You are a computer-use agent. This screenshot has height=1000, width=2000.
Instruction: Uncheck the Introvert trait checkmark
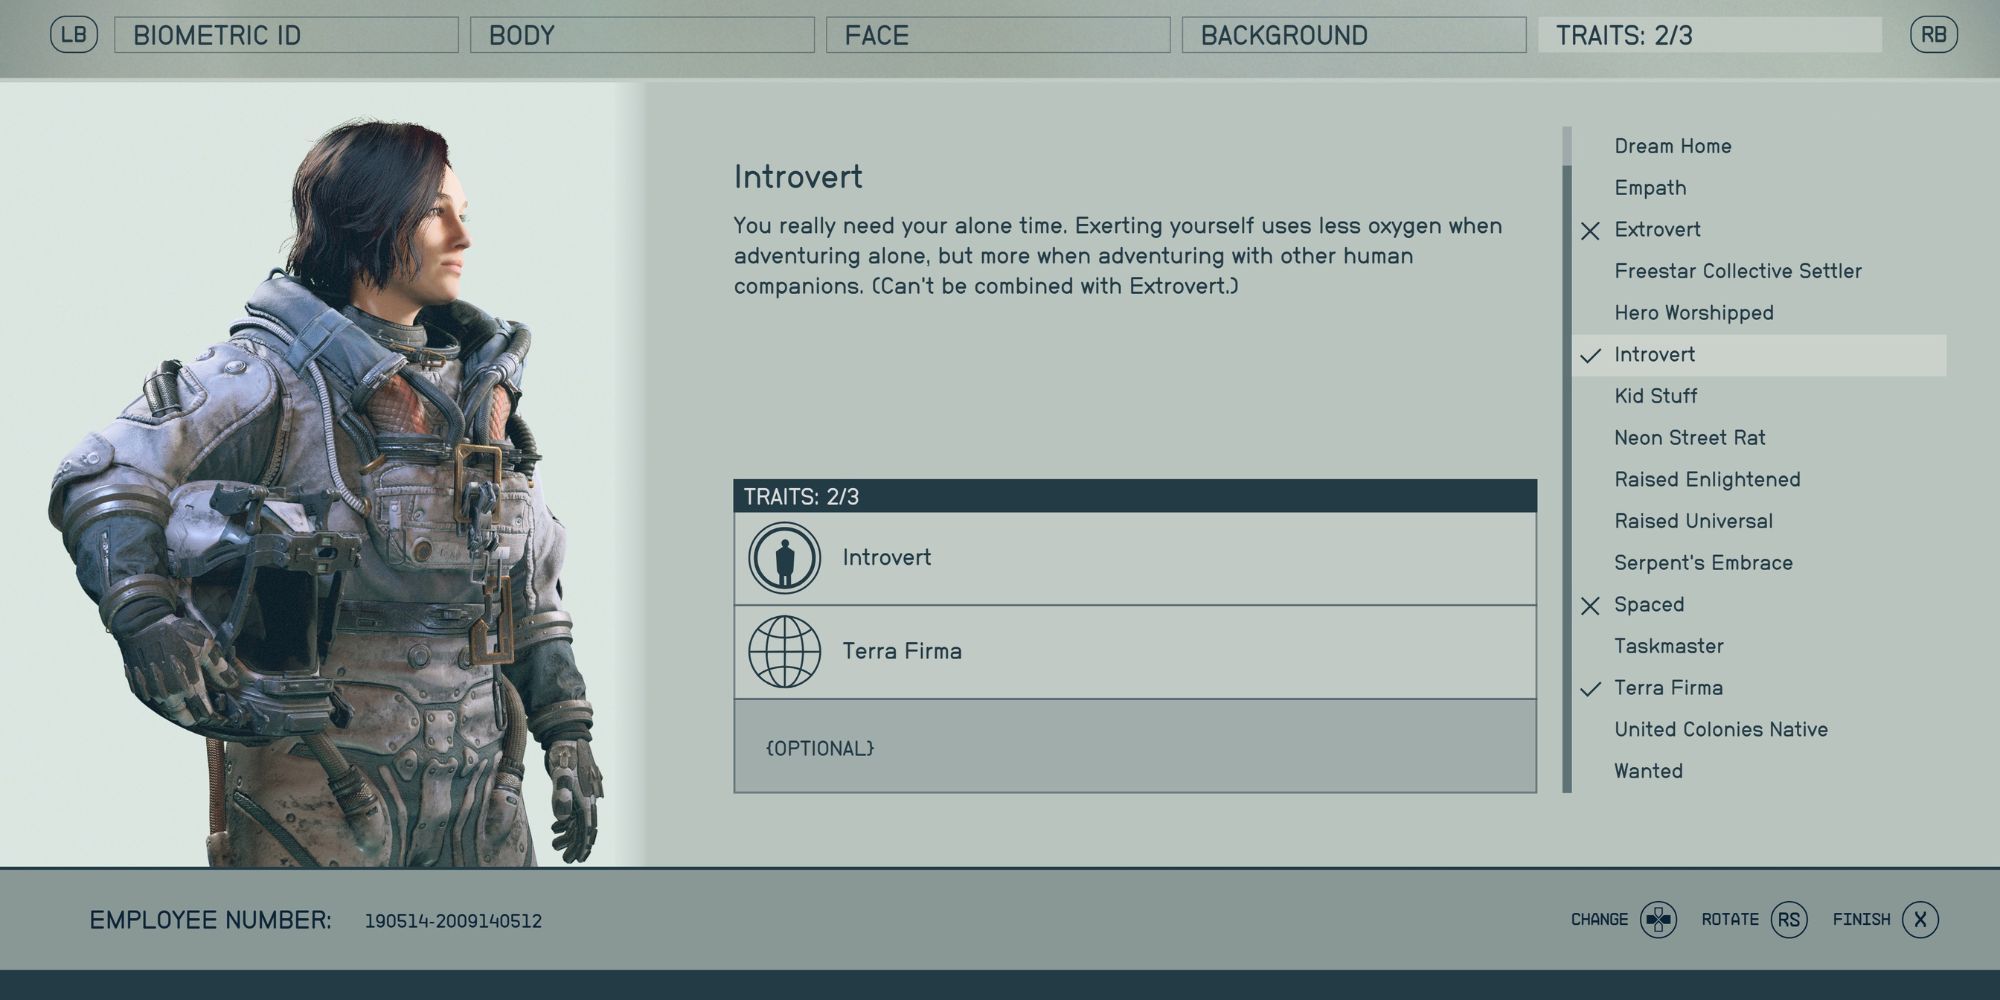coord(1590,355)
